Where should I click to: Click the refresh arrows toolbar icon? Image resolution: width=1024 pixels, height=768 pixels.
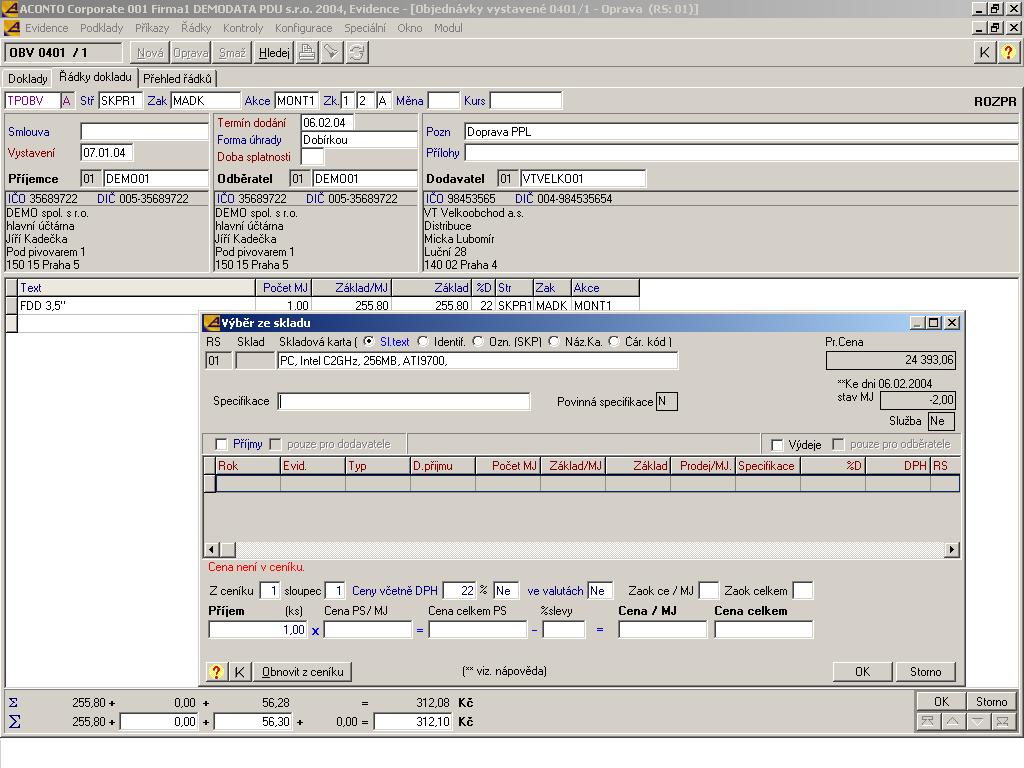[x=357, y=53]
